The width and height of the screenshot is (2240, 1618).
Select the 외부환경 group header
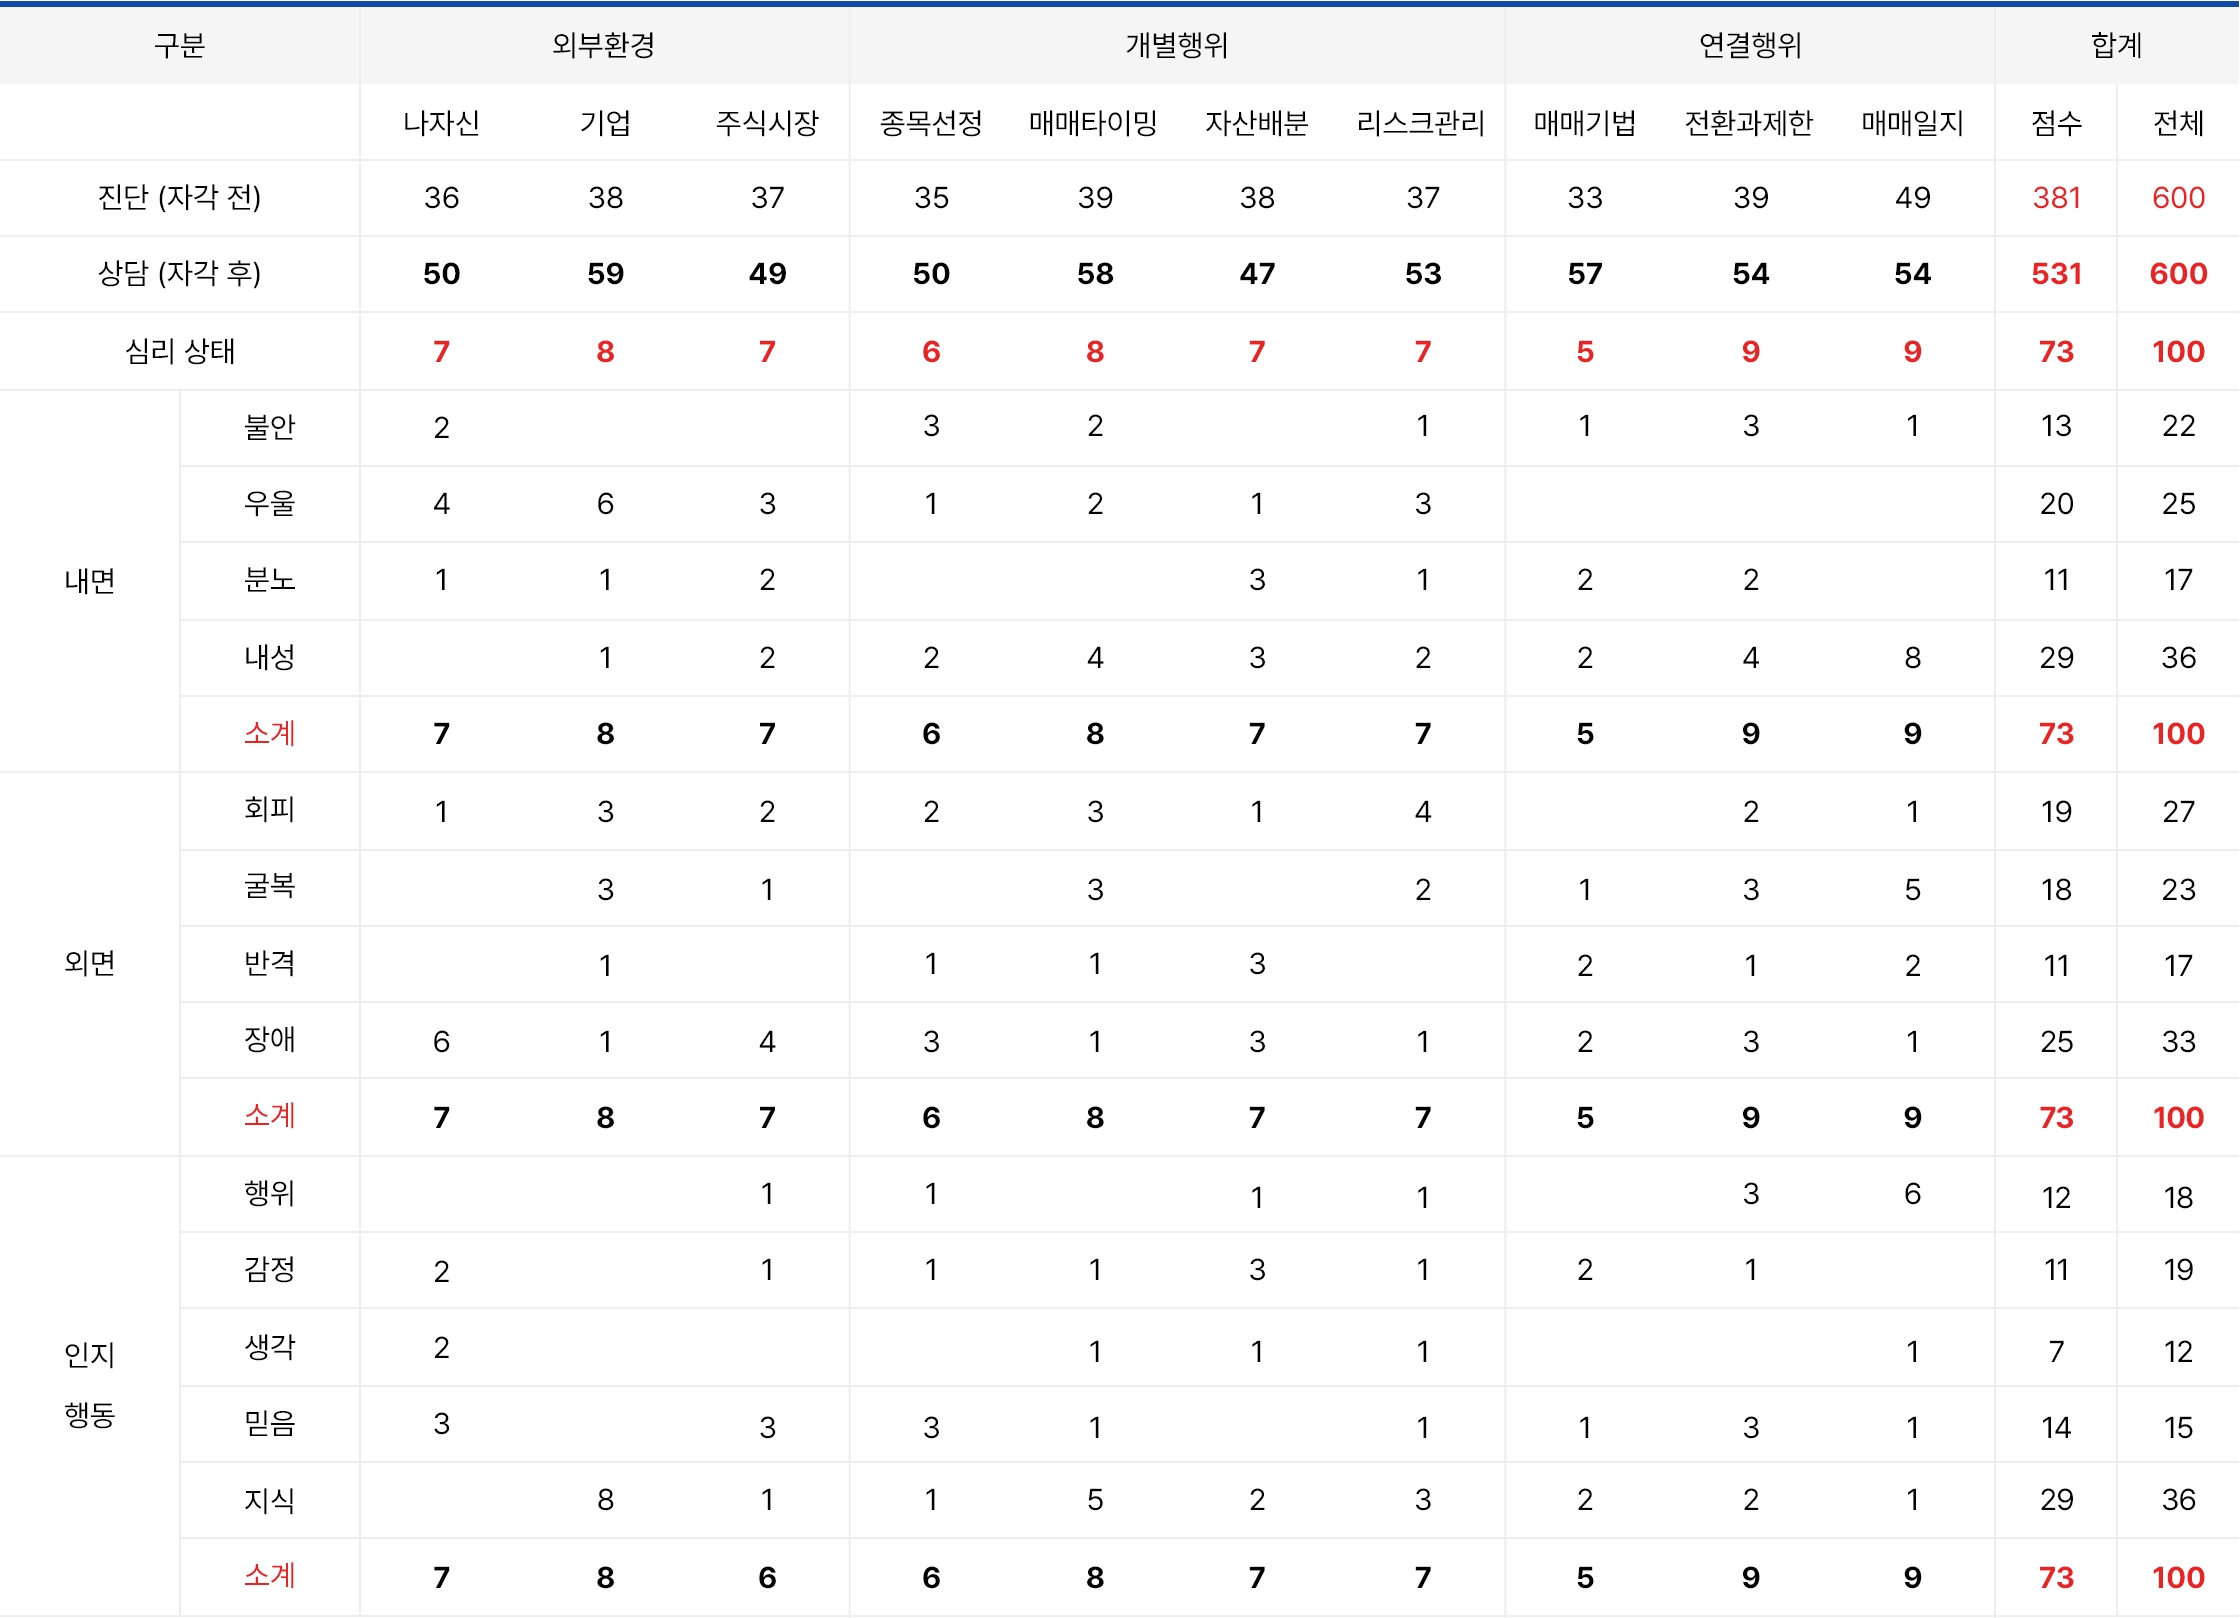tap(604, 45)
